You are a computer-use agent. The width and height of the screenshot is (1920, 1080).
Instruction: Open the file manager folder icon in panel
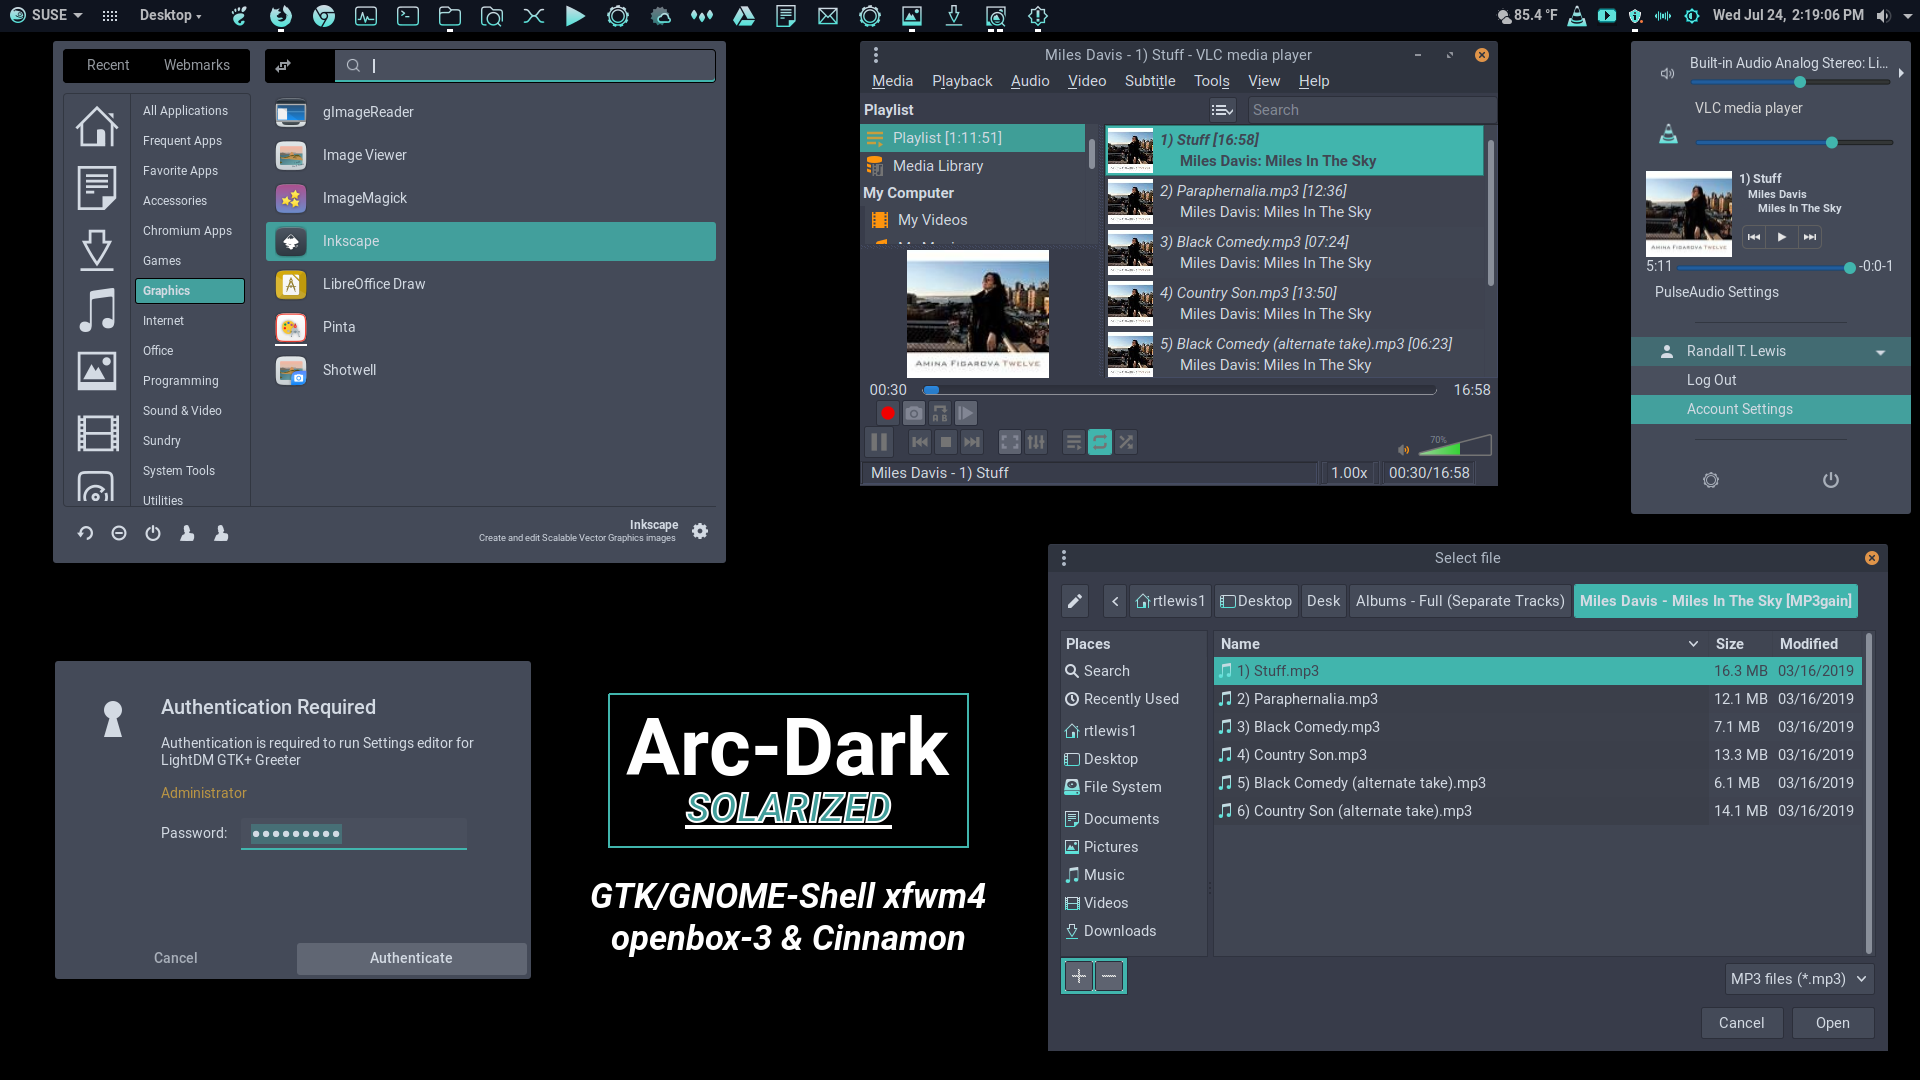pyautogui.click(x=450, y=15)
